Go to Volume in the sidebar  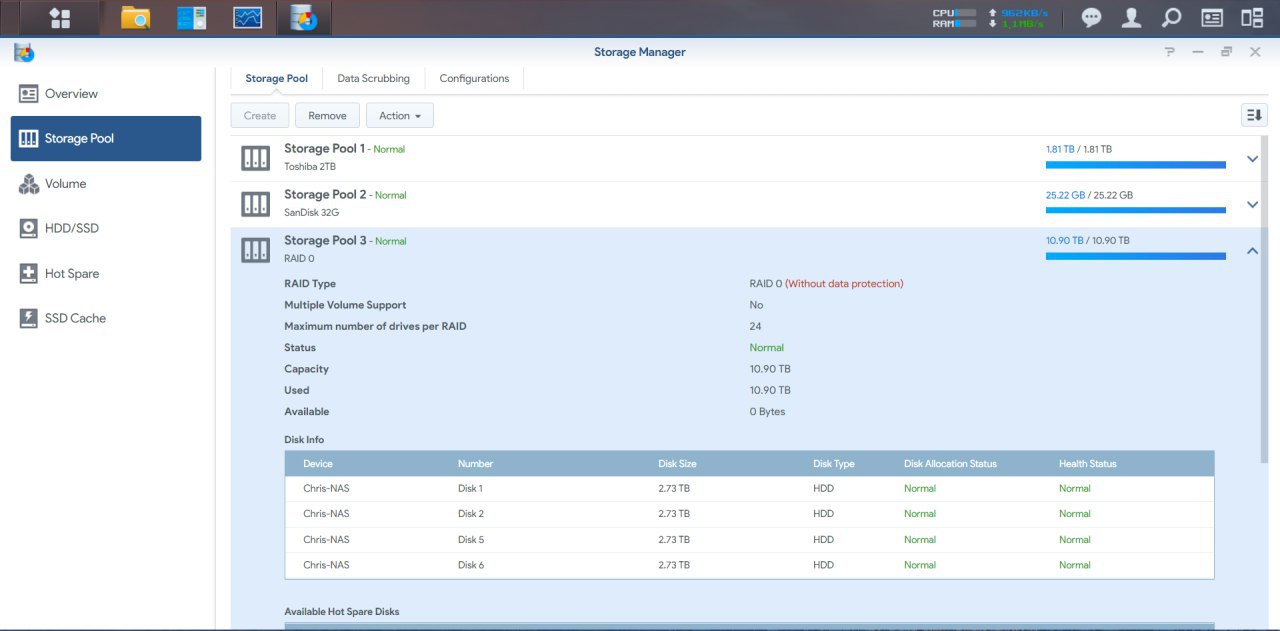[65, 184]
